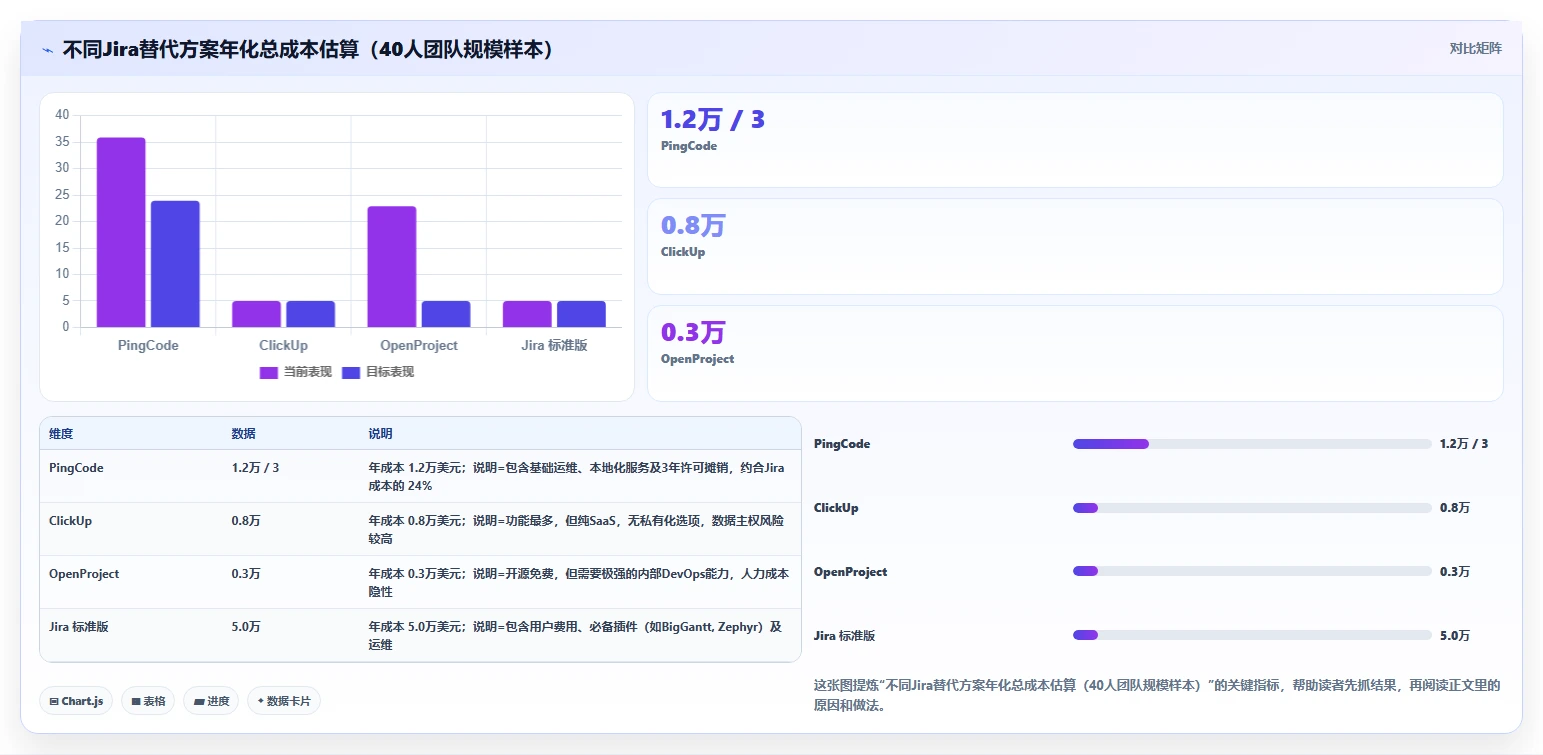
Task: Toggle the 目标表现 legend item
Action: (378, 372)
